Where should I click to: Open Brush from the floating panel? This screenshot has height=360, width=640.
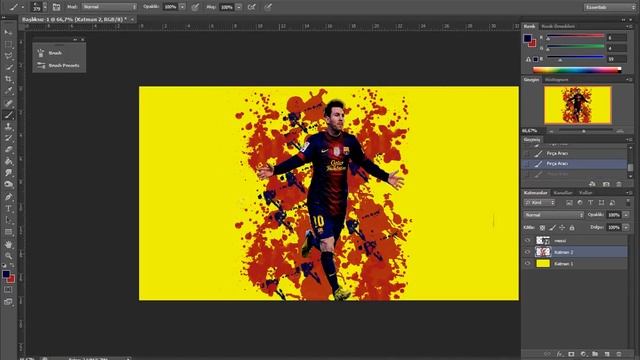(55, 53)
